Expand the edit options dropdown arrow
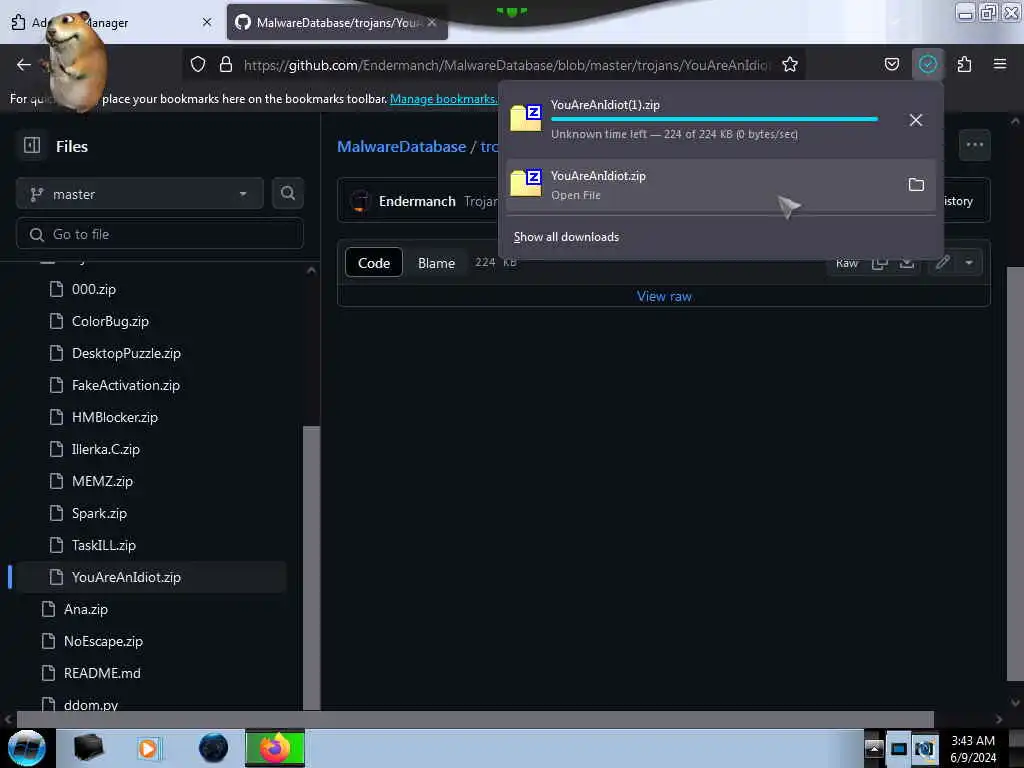Screen dimensions: 1024x768 coord(968,263)
